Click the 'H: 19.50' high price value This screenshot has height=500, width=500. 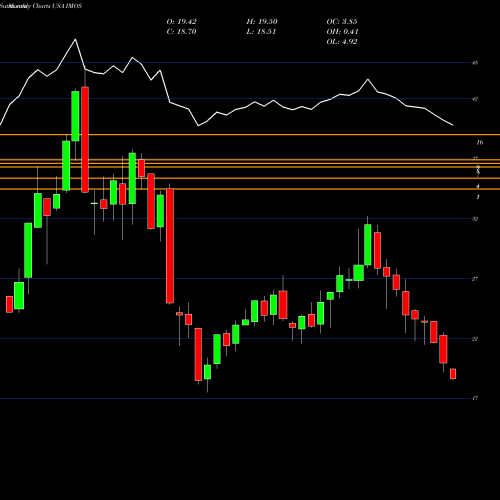coord(262,22)
